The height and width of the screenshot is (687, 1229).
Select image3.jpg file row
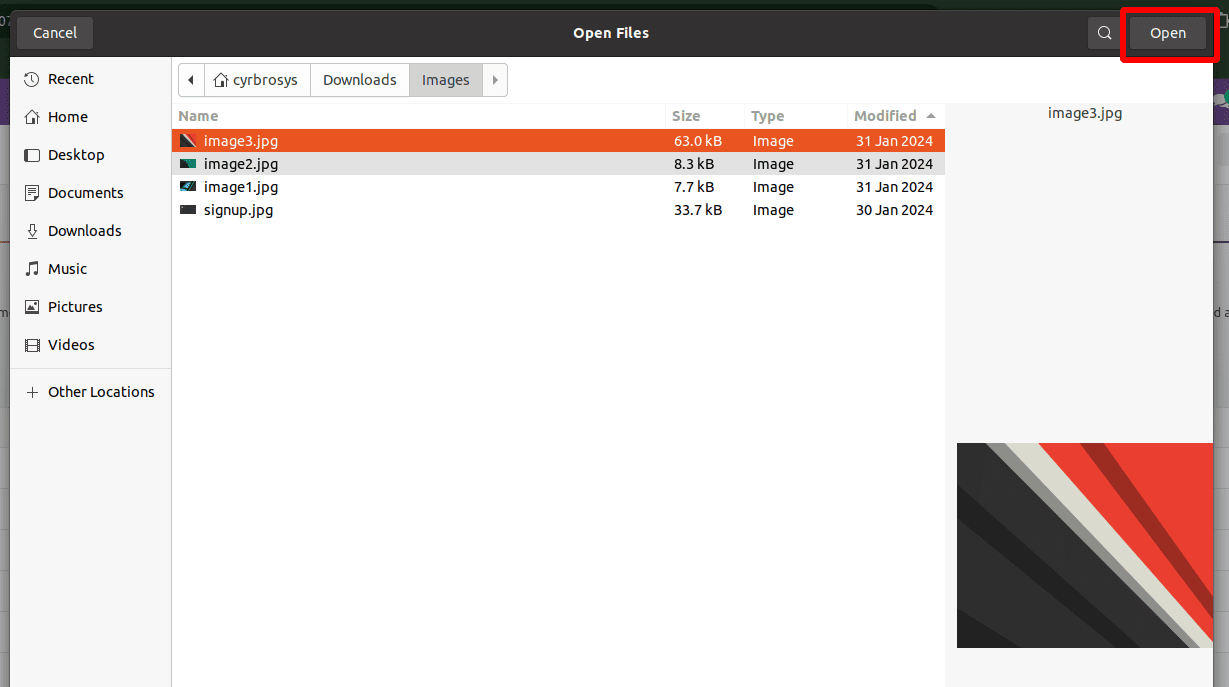558,141
